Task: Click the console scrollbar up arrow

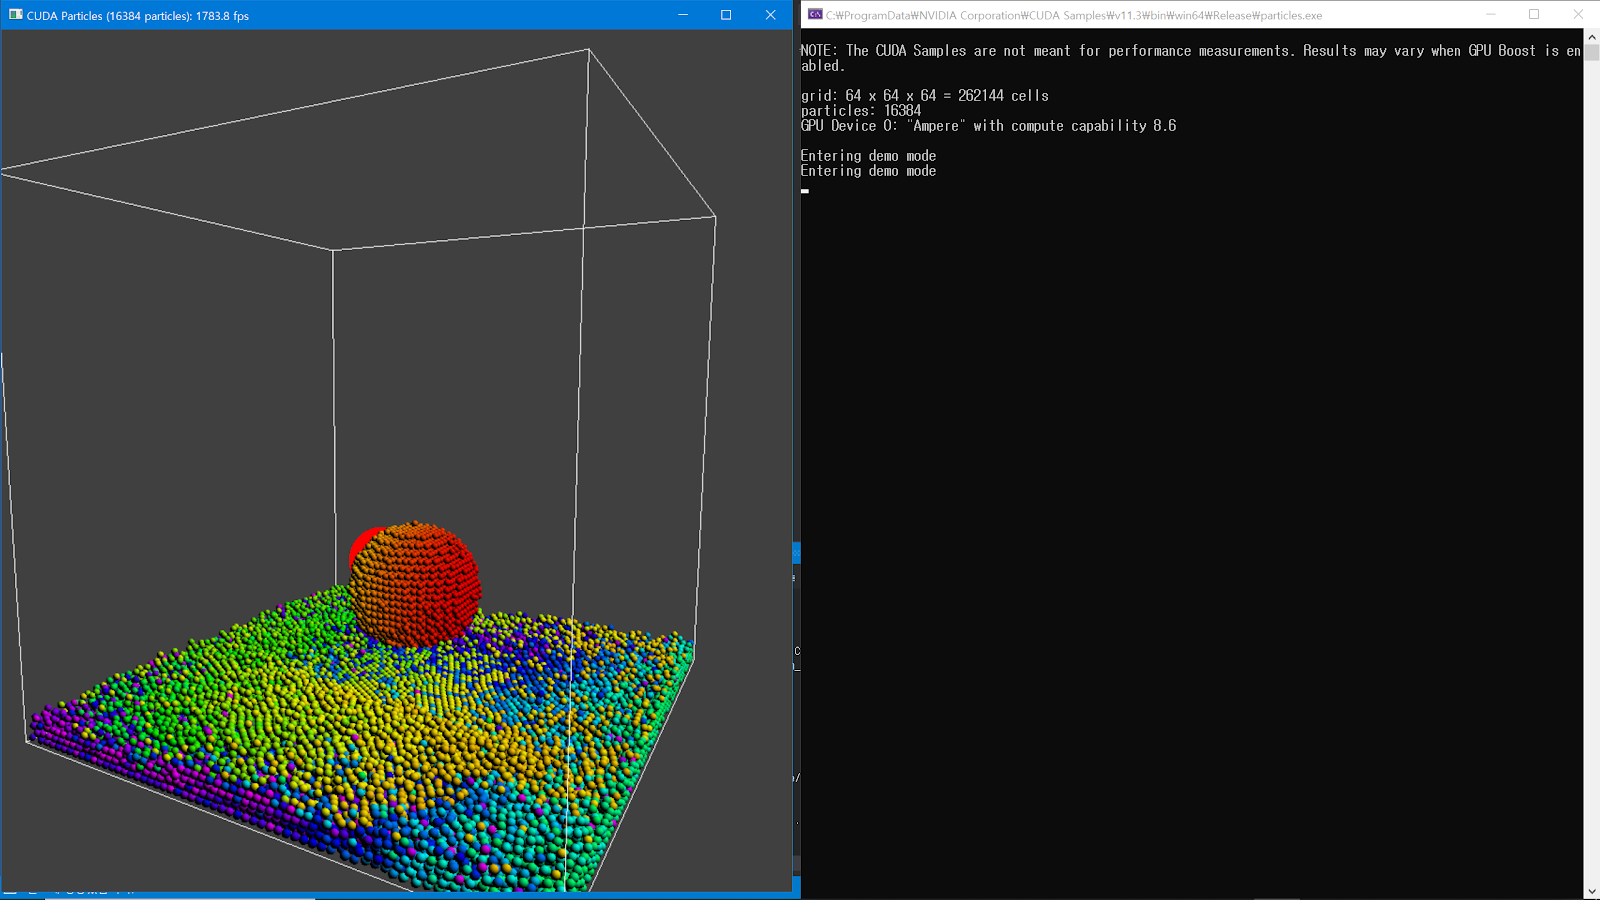Action: click(1591, 37)
